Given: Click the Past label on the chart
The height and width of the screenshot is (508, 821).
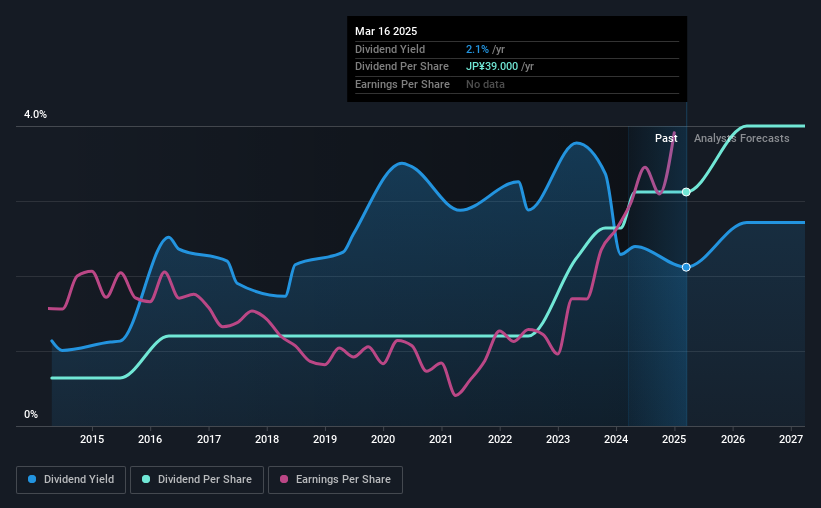Looking at the screenshot, I should pyautogui.click(x=666, y=138).
